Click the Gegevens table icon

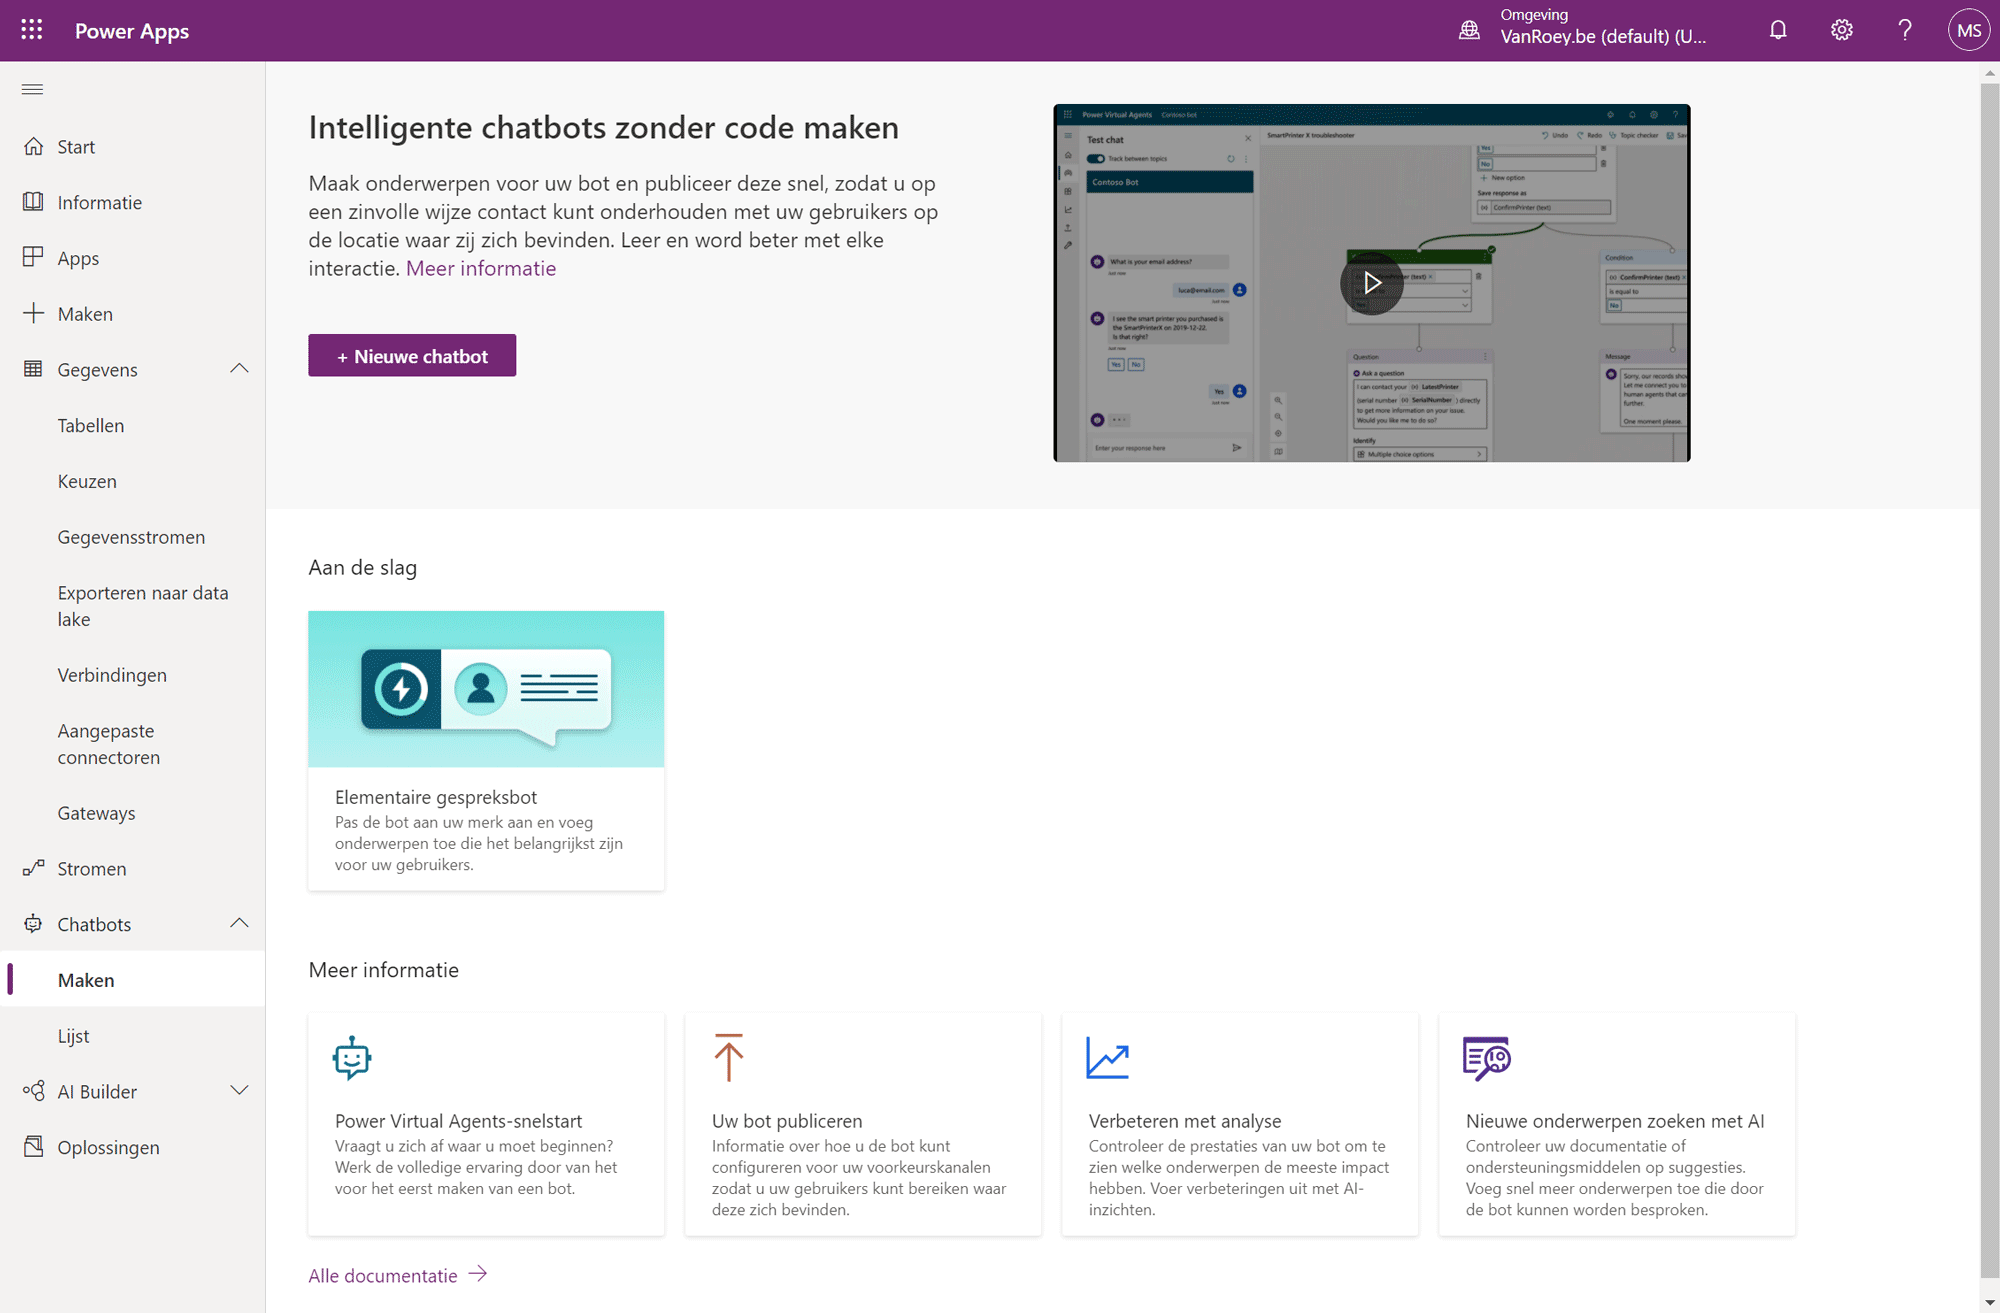(33, 369)
